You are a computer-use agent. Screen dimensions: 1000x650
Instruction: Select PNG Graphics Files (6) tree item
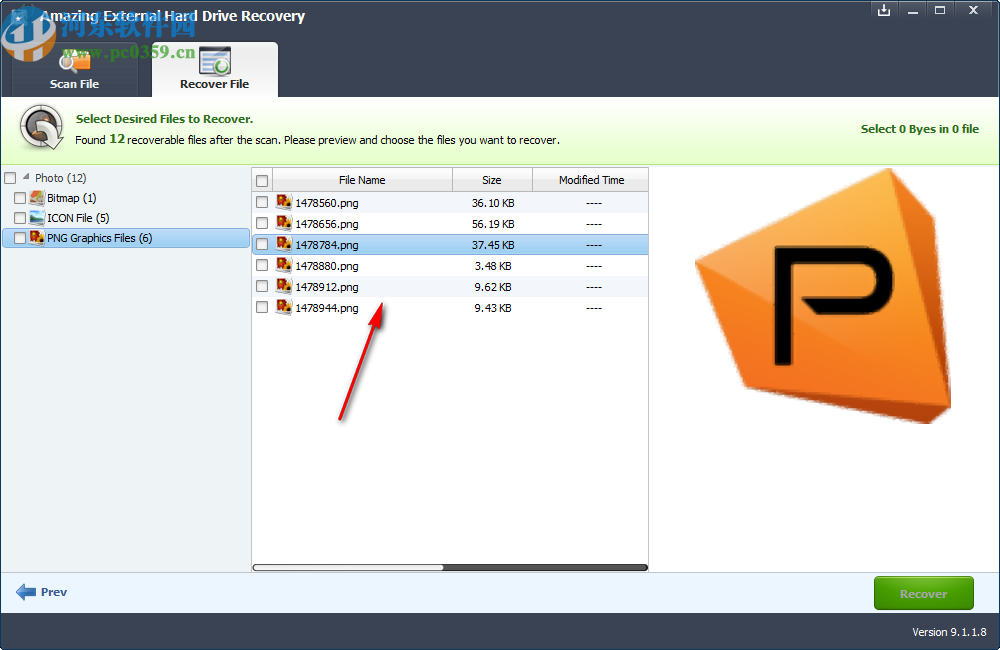pos(99,238)
